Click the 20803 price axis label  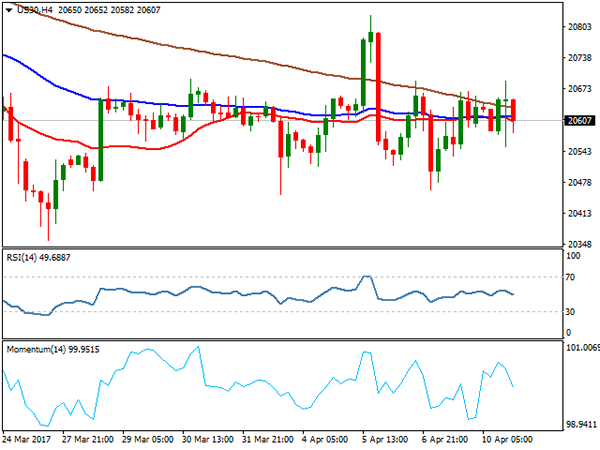[580, 27]
